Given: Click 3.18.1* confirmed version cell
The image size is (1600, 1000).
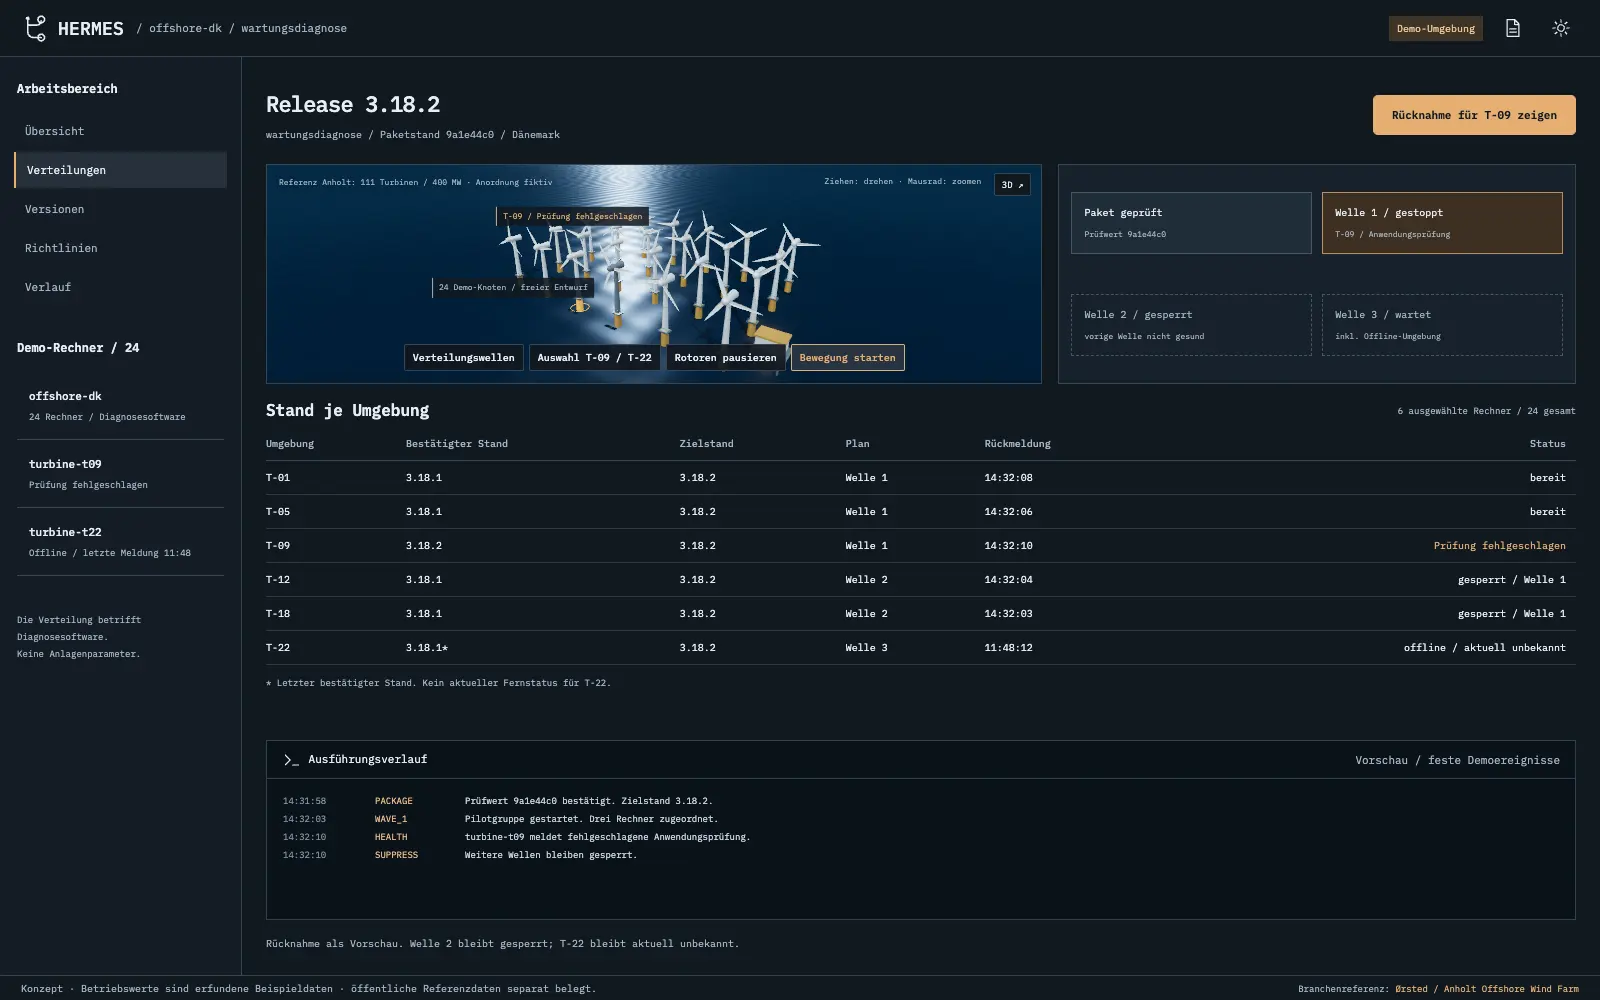Looking at the screenshot, I should click(427, 648).
